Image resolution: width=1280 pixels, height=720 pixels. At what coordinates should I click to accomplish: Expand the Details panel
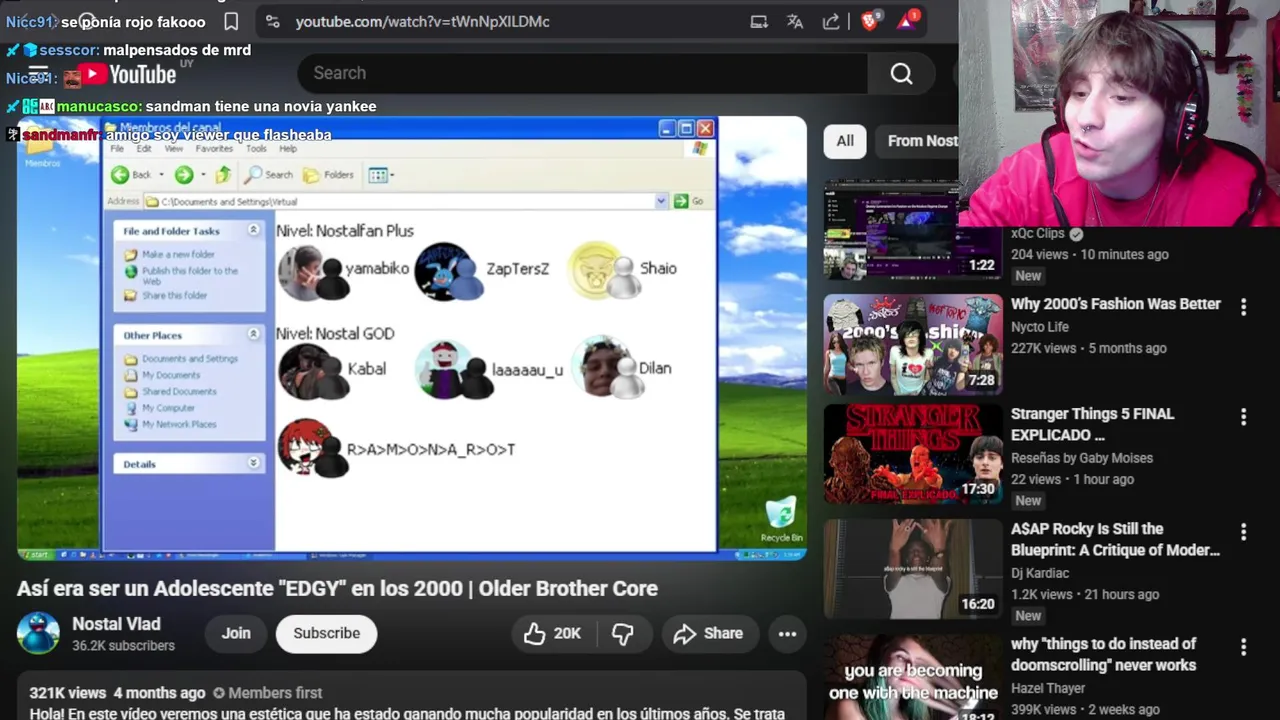253,463
